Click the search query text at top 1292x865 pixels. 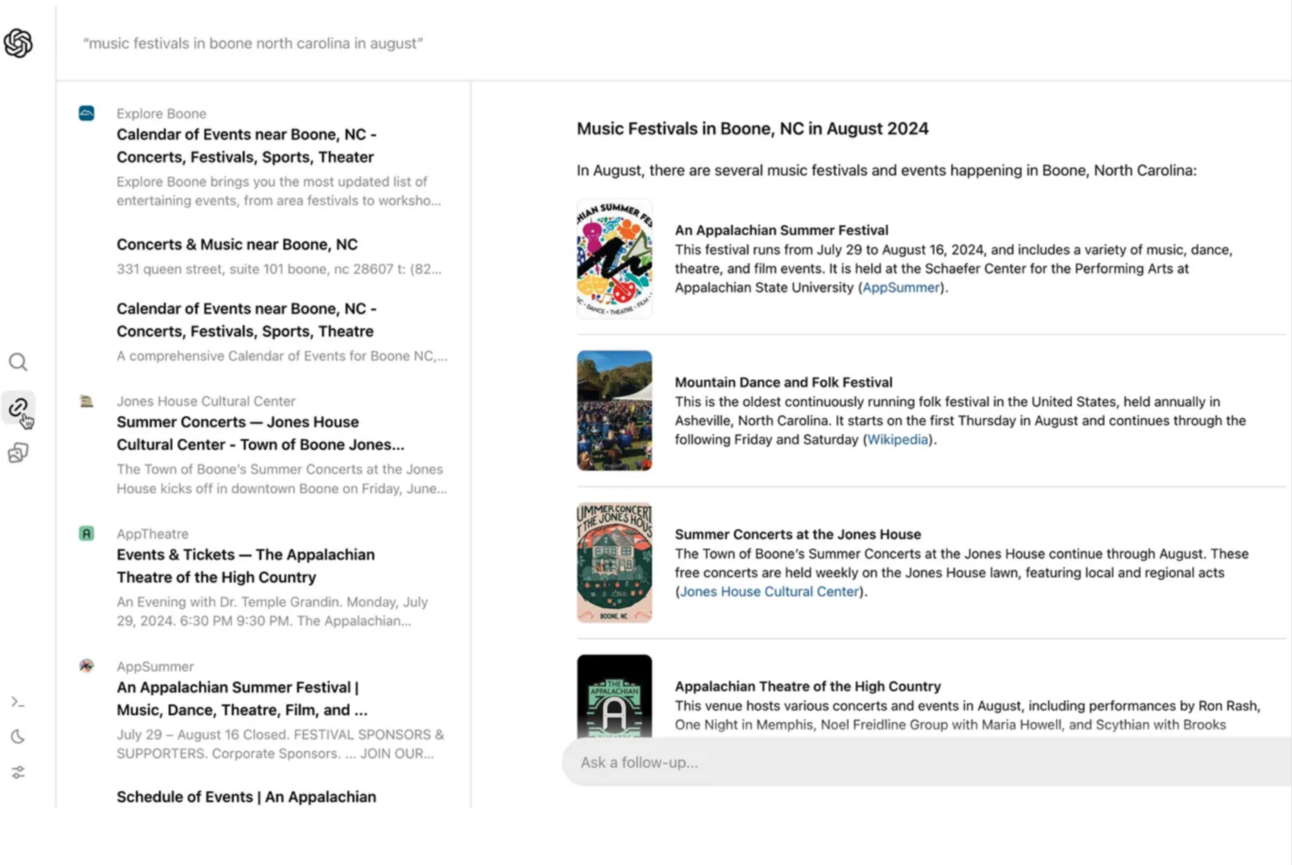[253, 43]
